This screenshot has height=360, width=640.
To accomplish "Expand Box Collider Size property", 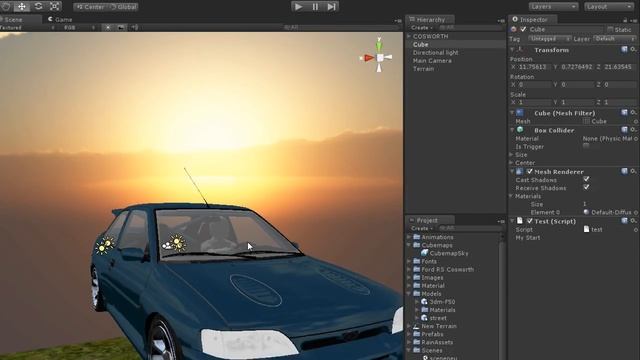I will tap(511, 155).
